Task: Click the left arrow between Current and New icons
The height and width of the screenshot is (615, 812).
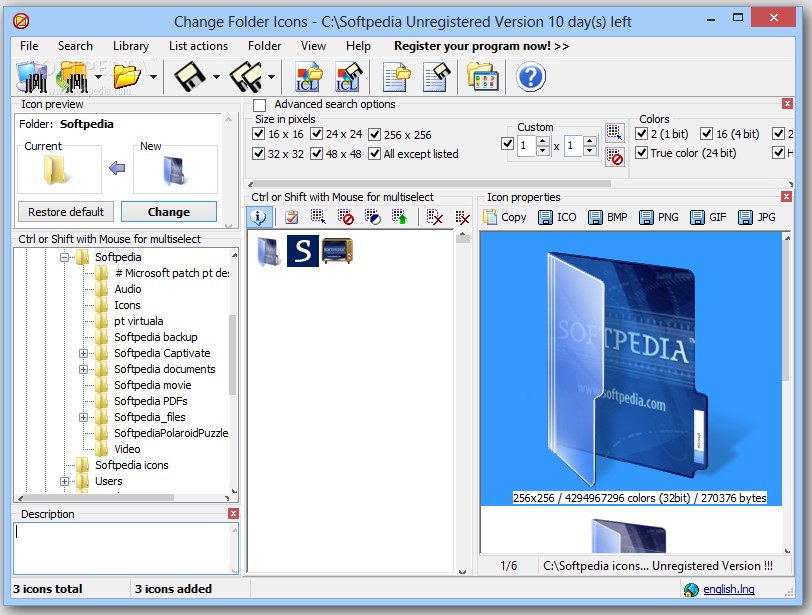Action: point(117,168)
